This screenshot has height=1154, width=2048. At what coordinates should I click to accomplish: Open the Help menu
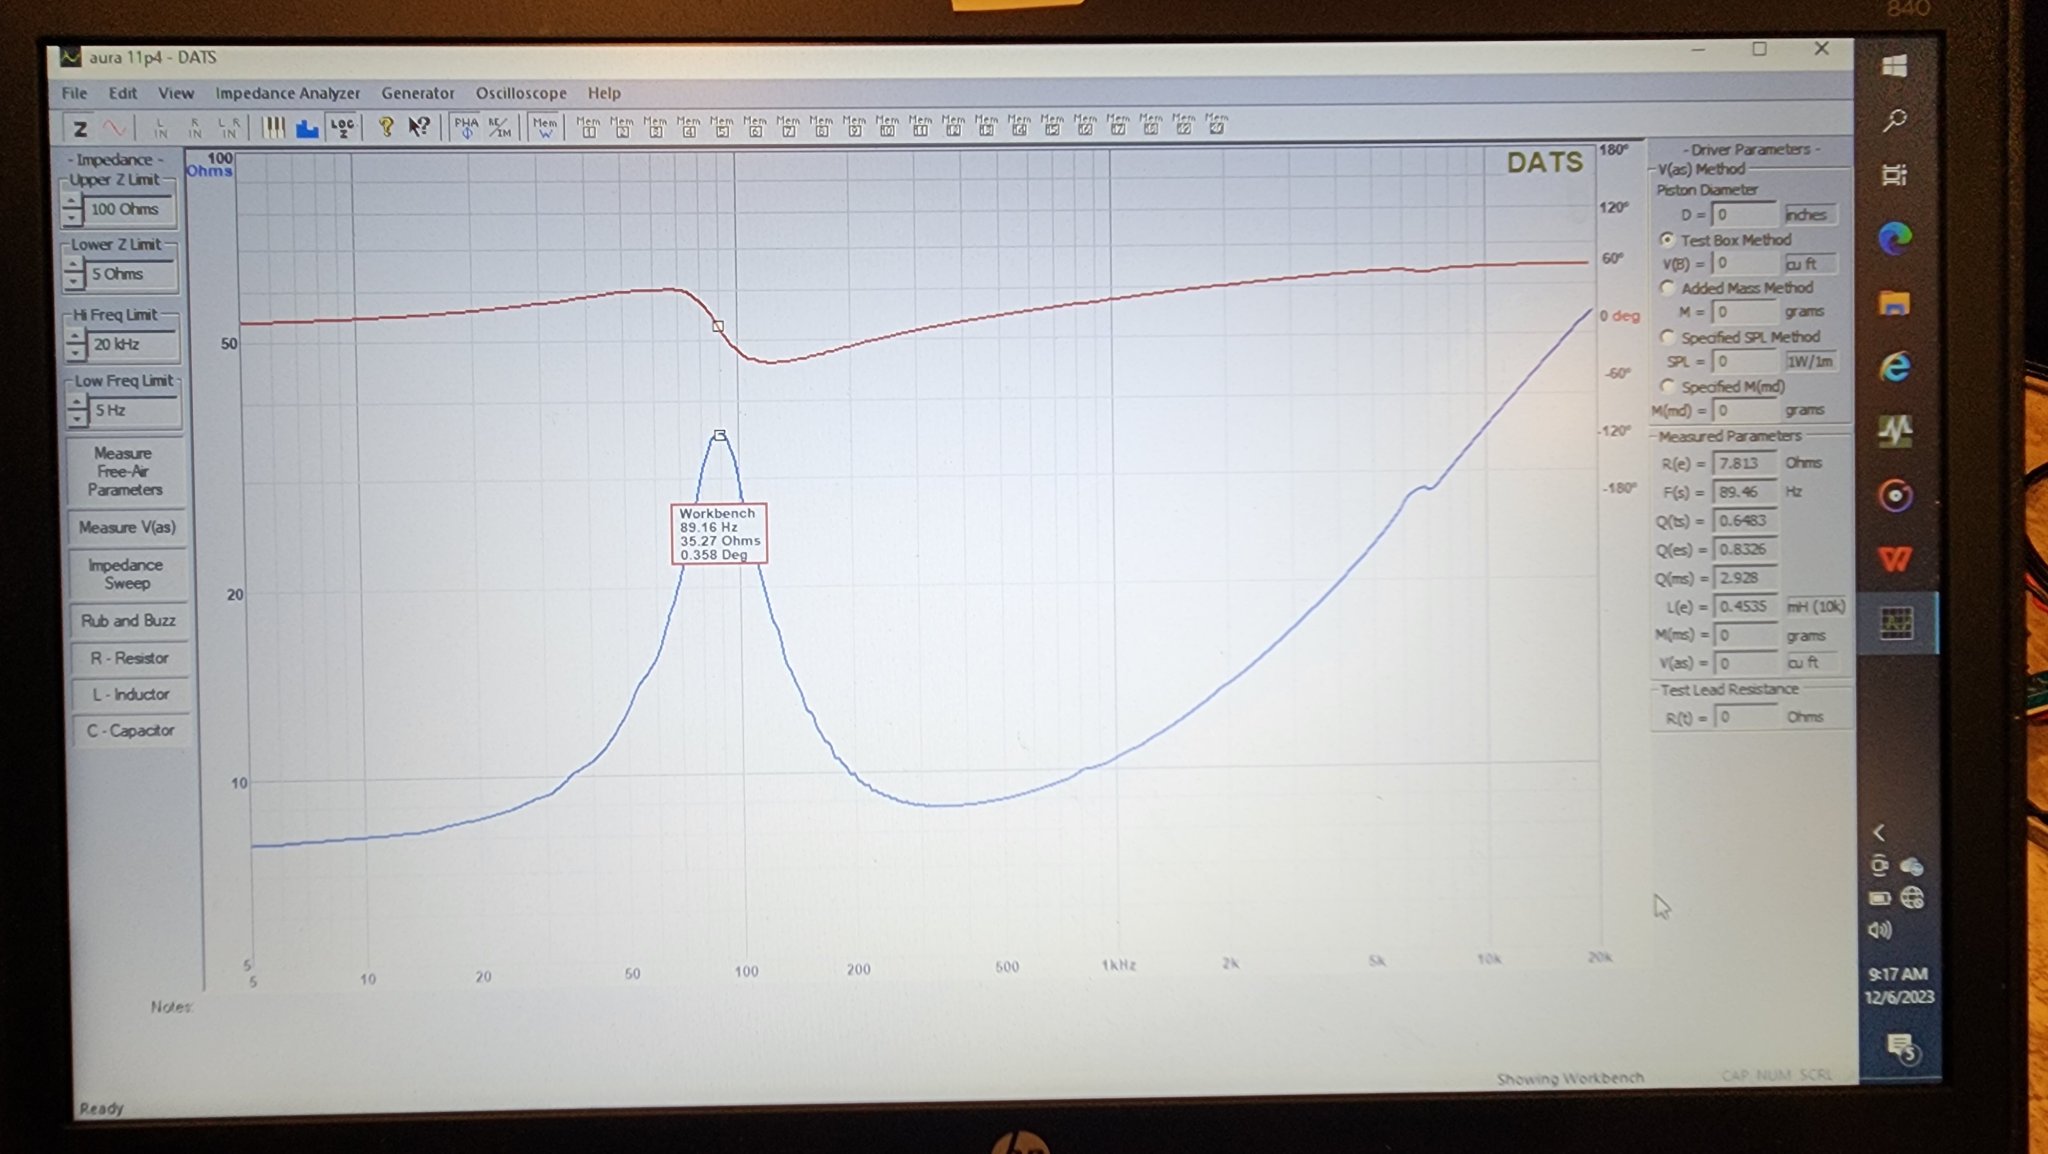(x=604, y=93)
